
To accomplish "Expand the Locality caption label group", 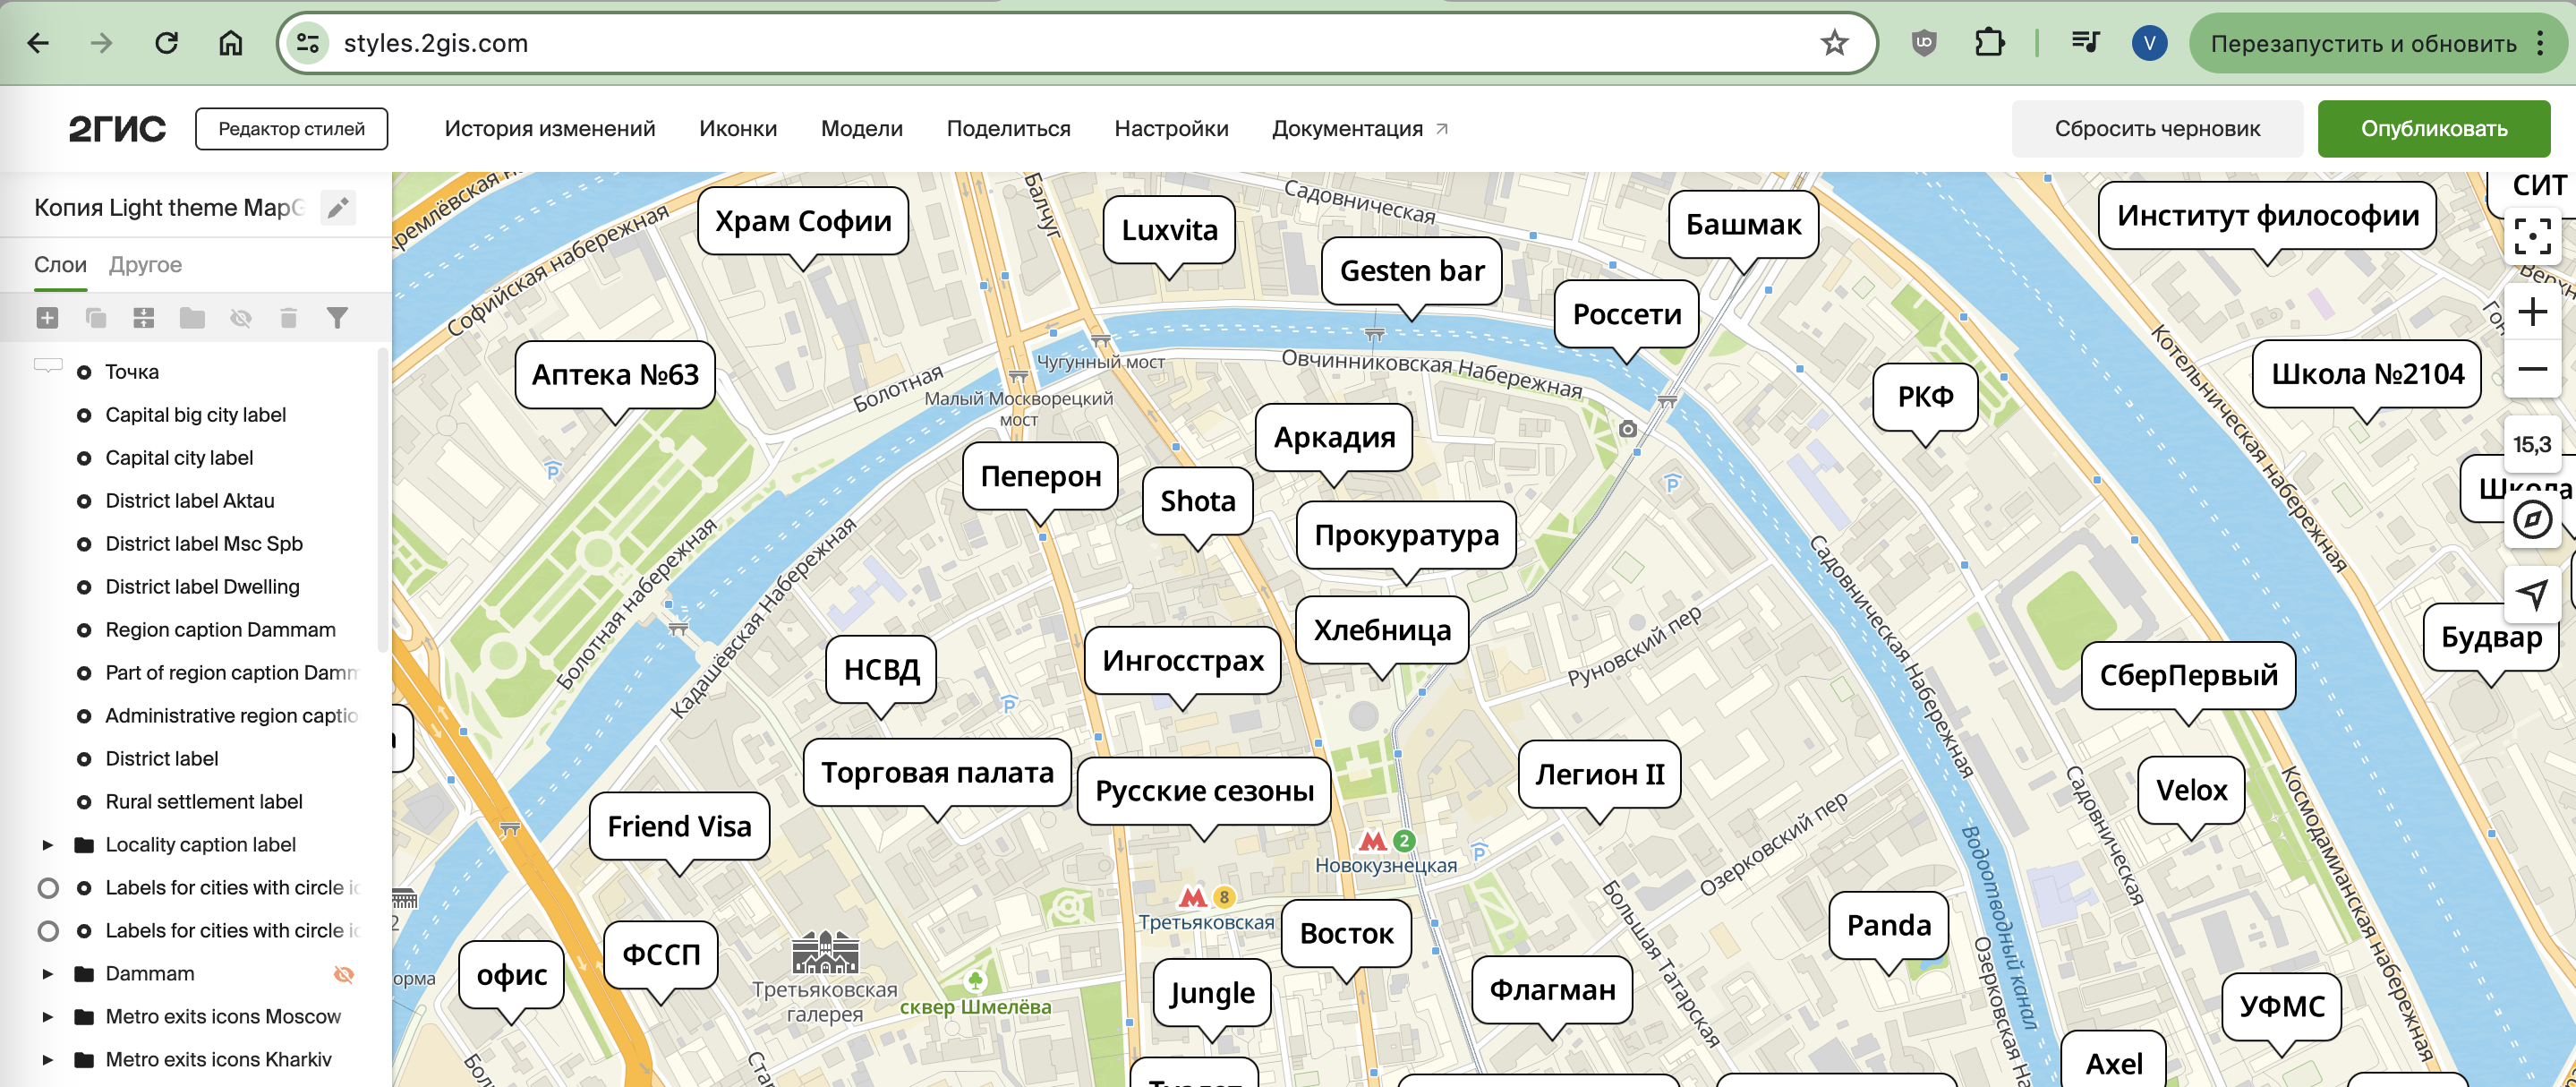I will coord(47,845).
